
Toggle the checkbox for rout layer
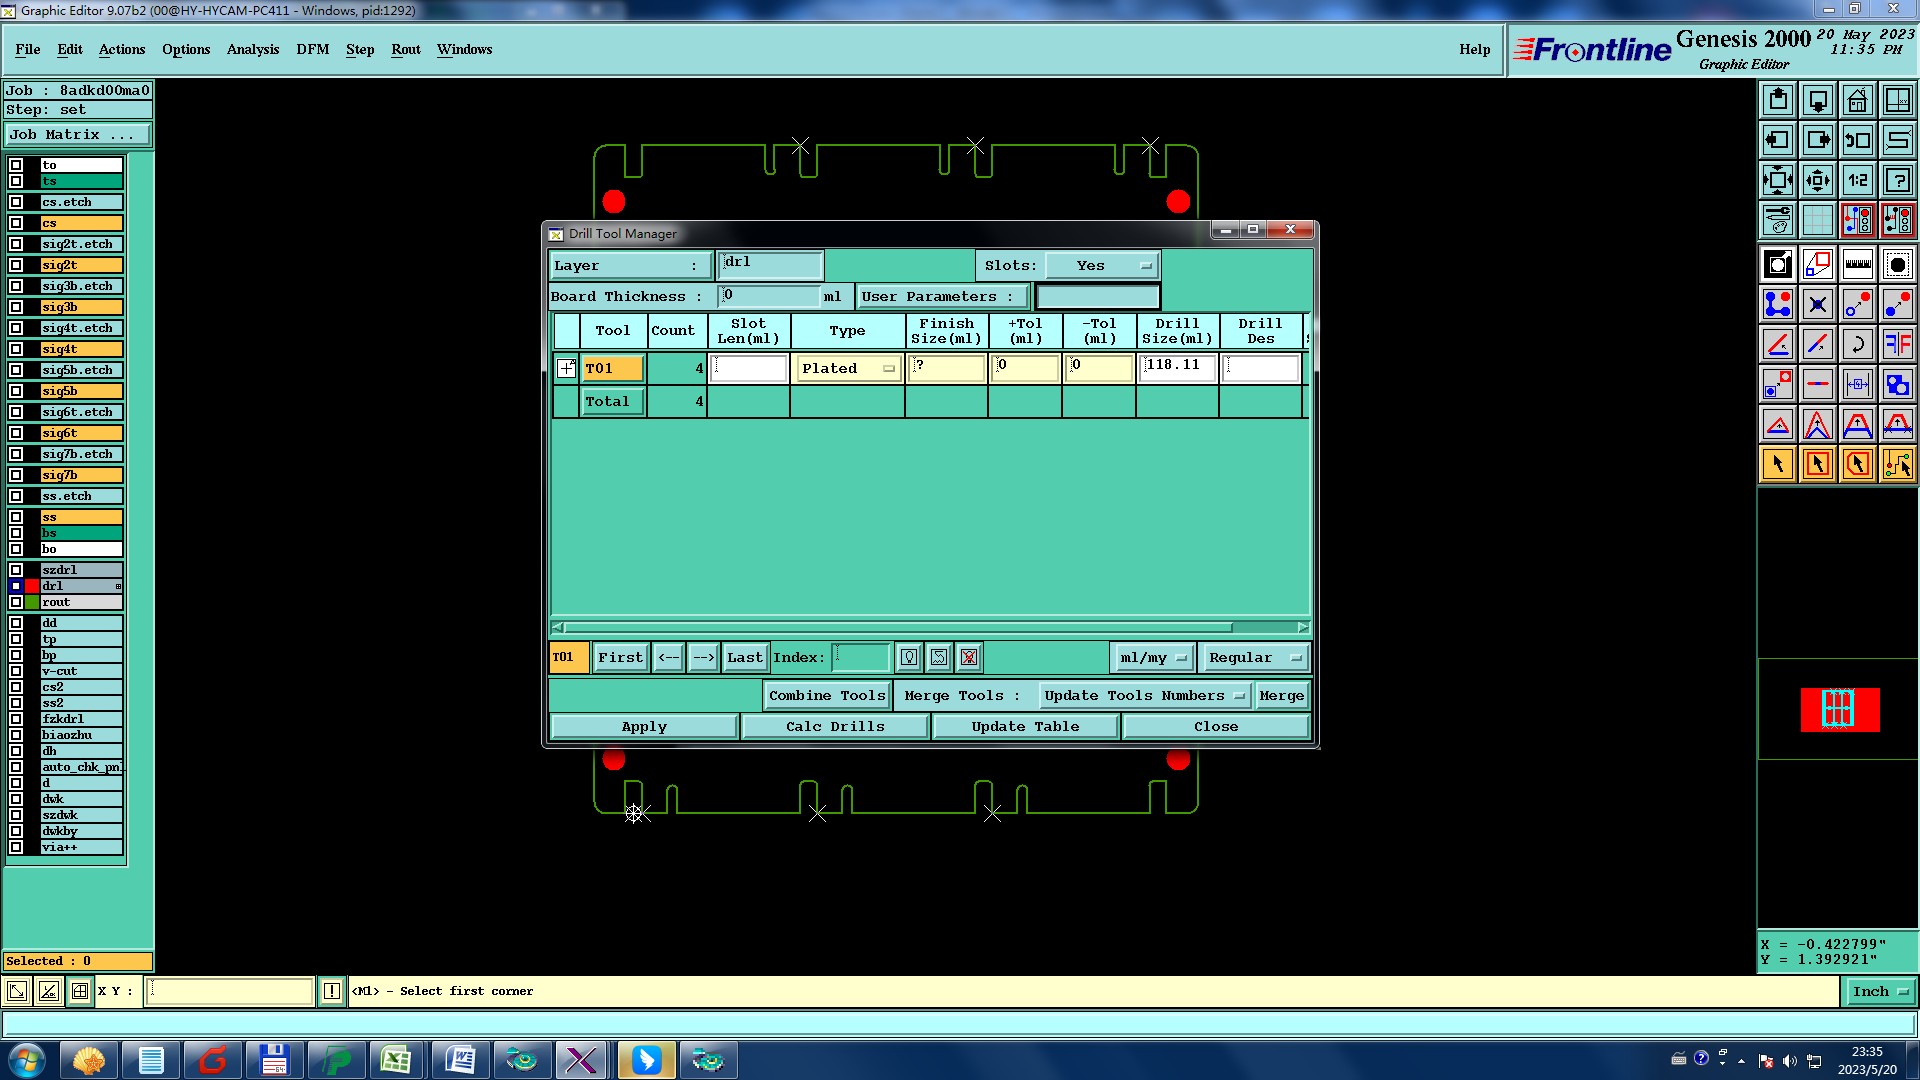[x=16, y=602]
